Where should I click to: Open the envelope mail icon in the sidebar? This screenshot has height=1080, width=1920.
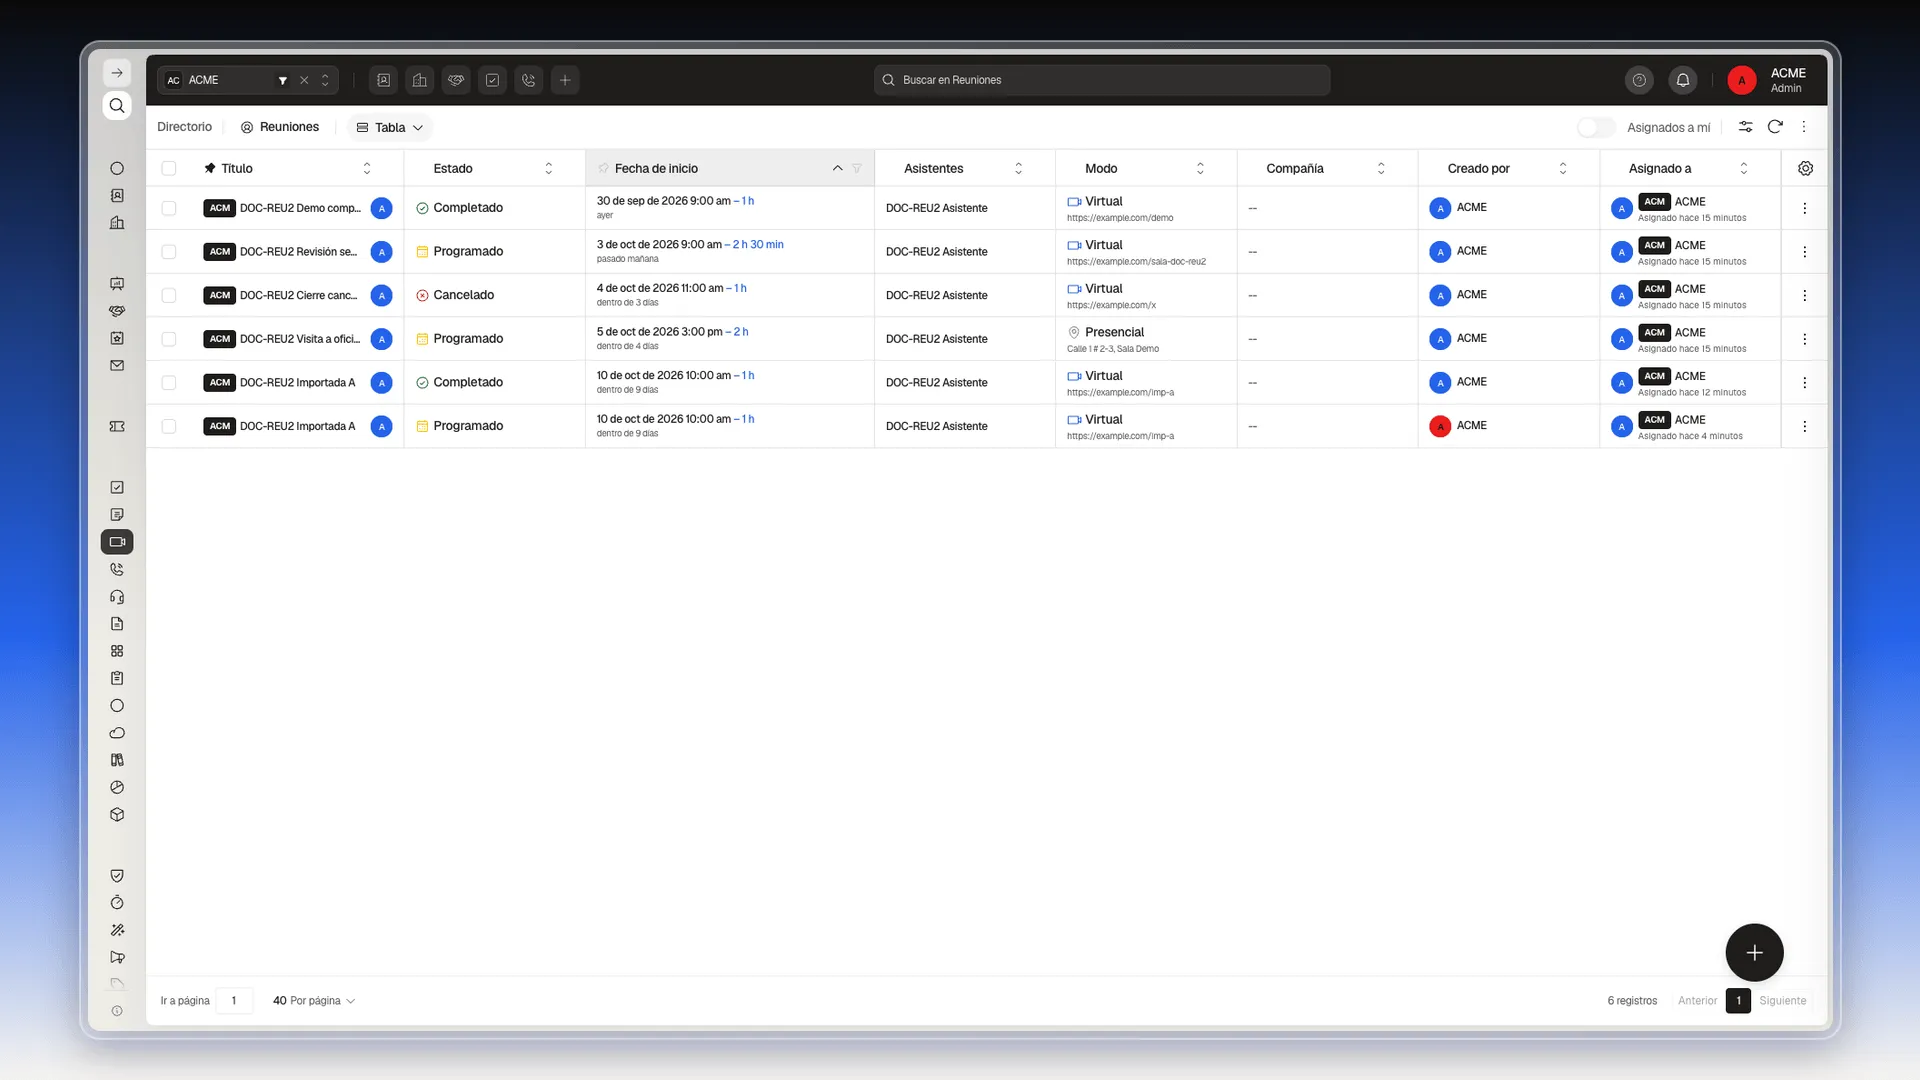(x=117, y=366)
